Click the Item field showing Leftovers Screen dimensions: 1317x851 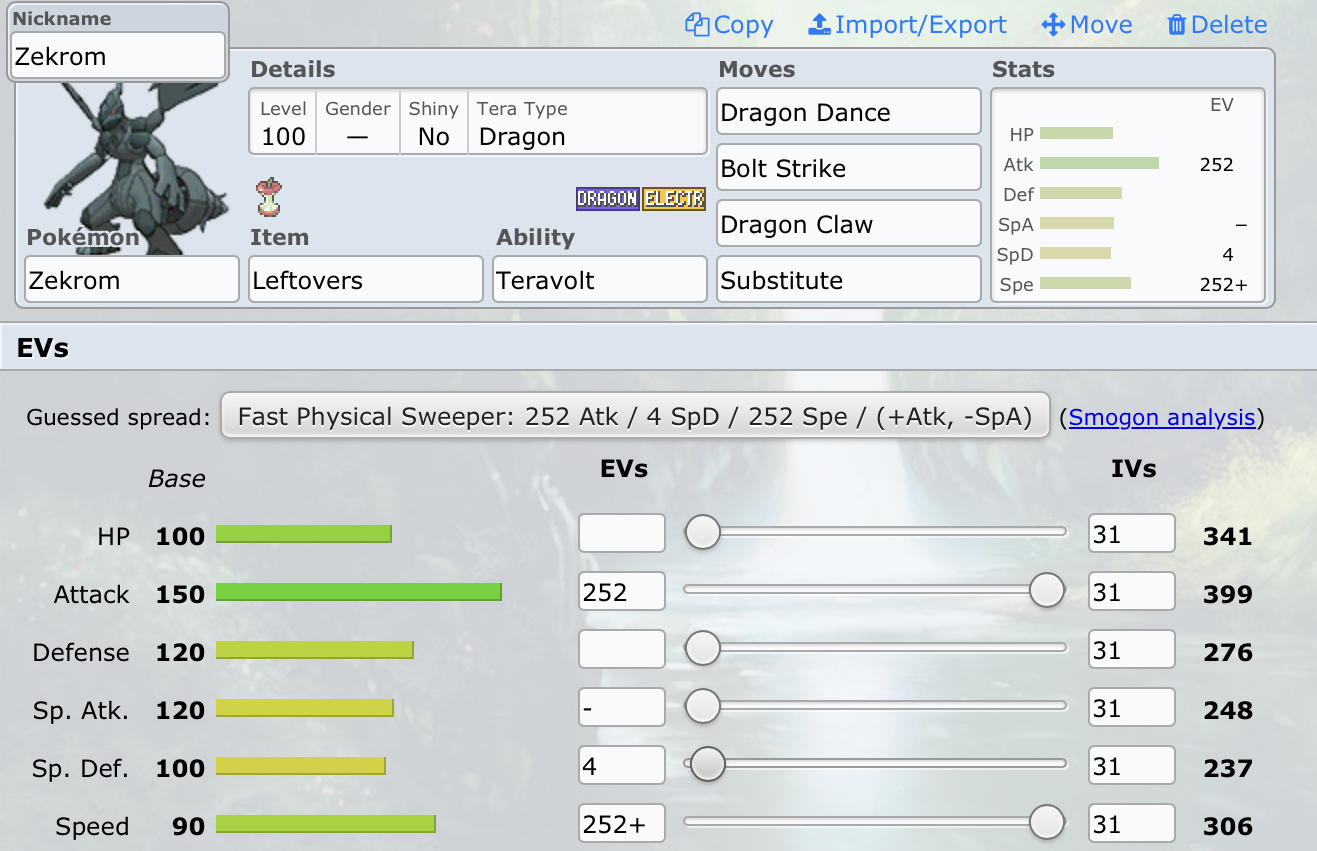pos(366,279)
